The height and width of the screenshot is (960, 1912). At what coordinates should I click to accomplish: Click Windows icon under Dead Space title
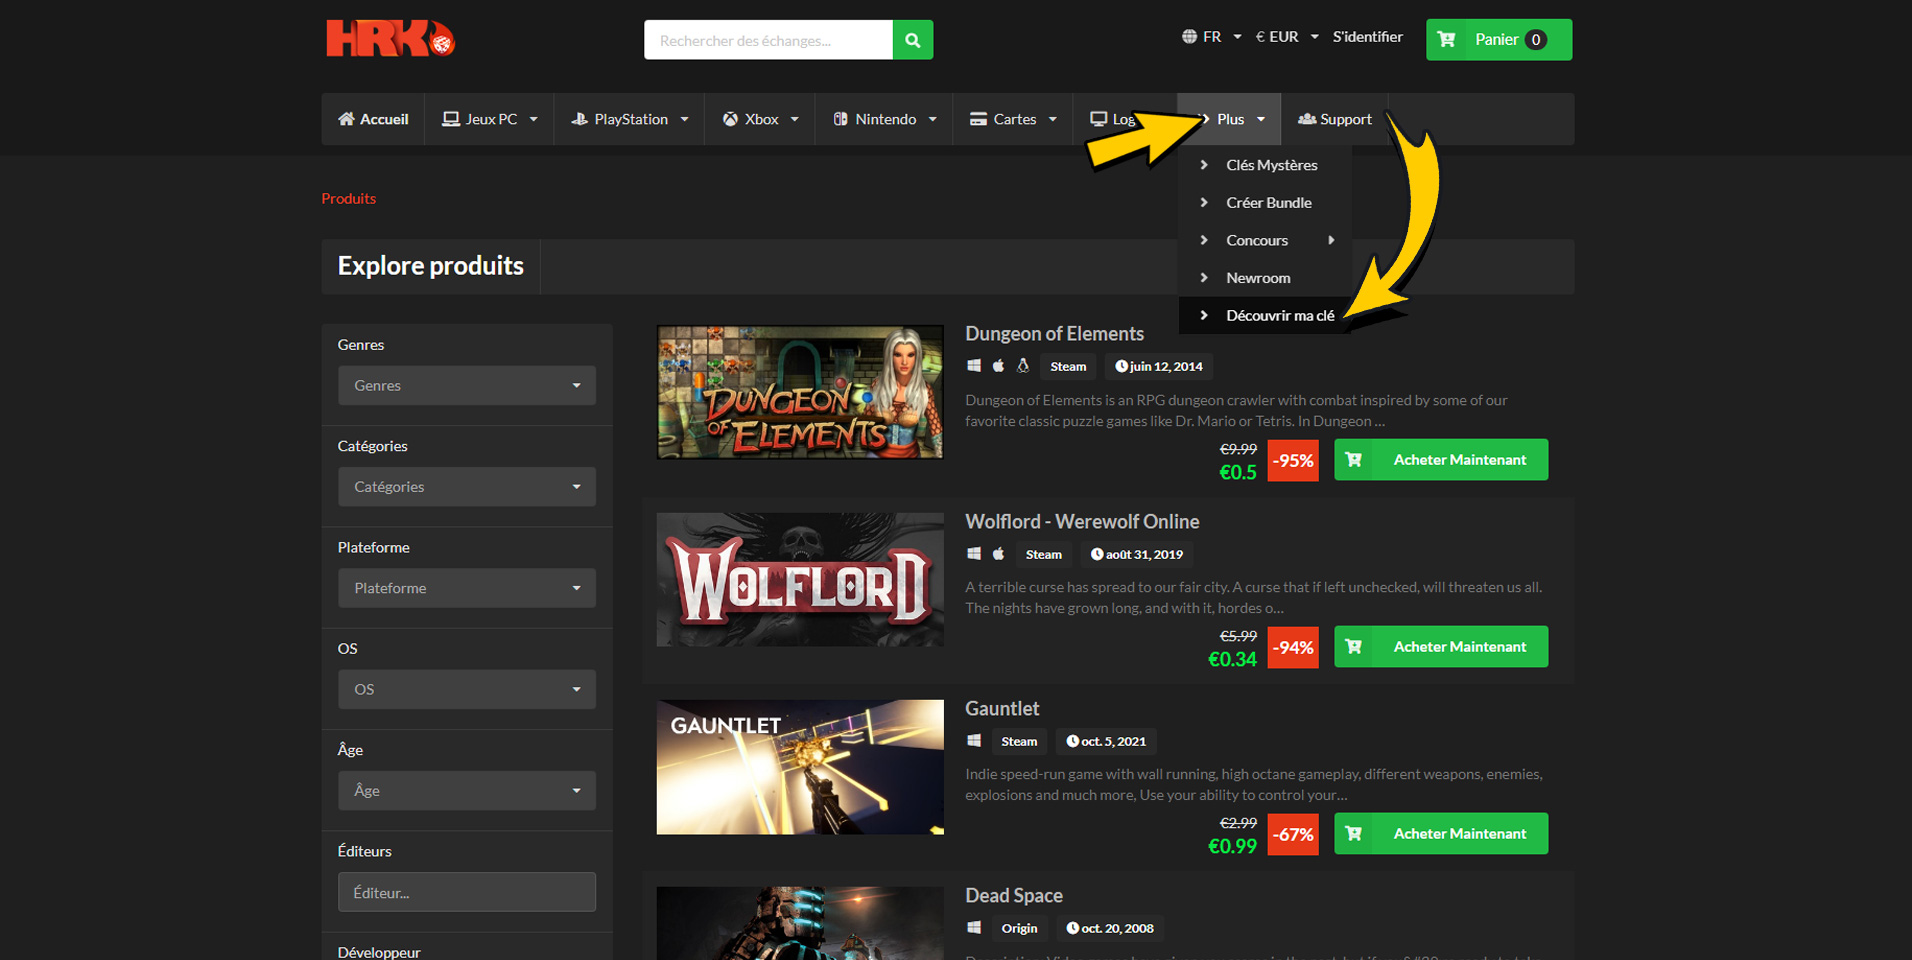(x=974, y=928)
